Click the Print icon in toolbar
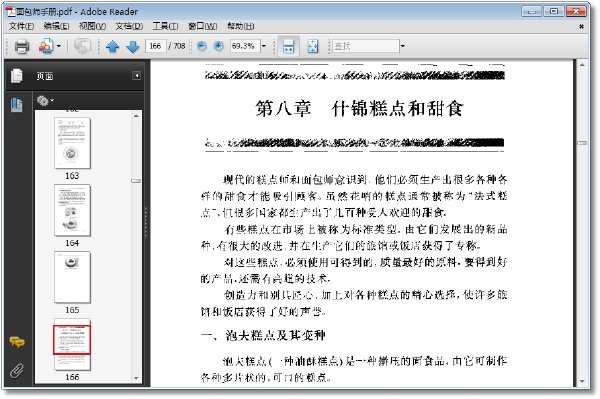The image size is (600, 399). pos(22,47)
